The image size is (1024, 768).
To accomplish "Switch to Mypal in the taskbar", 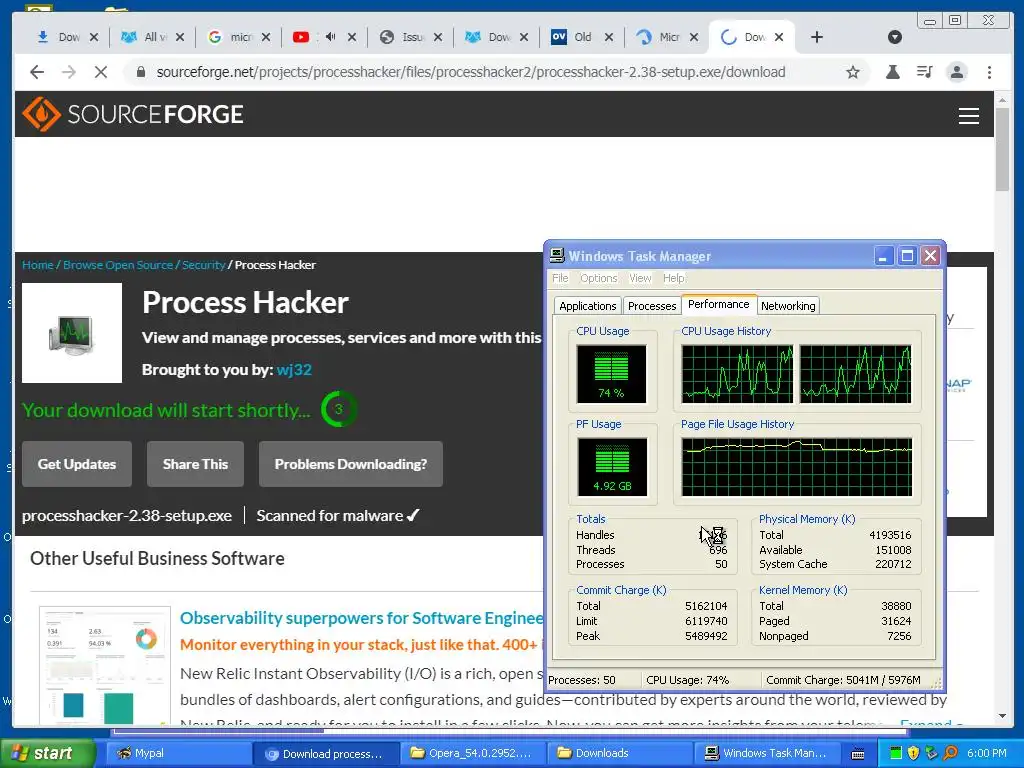I will pyautogui.click(x=178, y=754).
